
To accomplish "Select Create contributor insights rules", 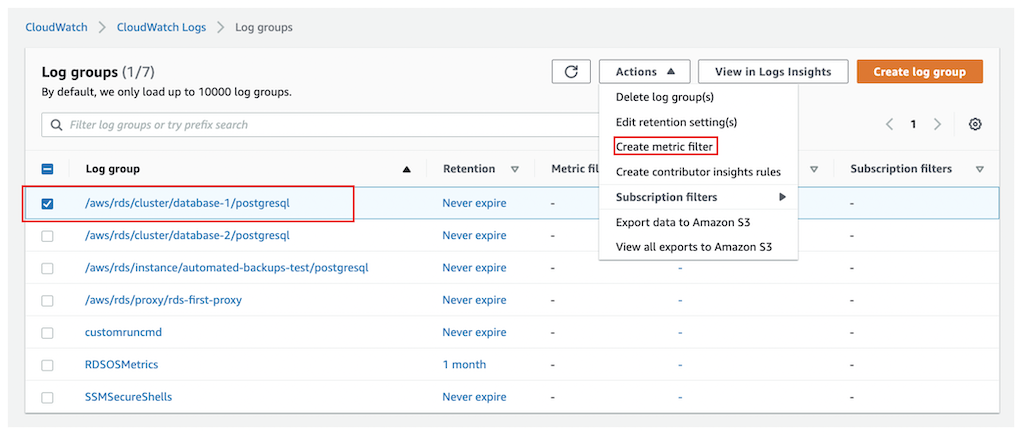I will (698, 172).
